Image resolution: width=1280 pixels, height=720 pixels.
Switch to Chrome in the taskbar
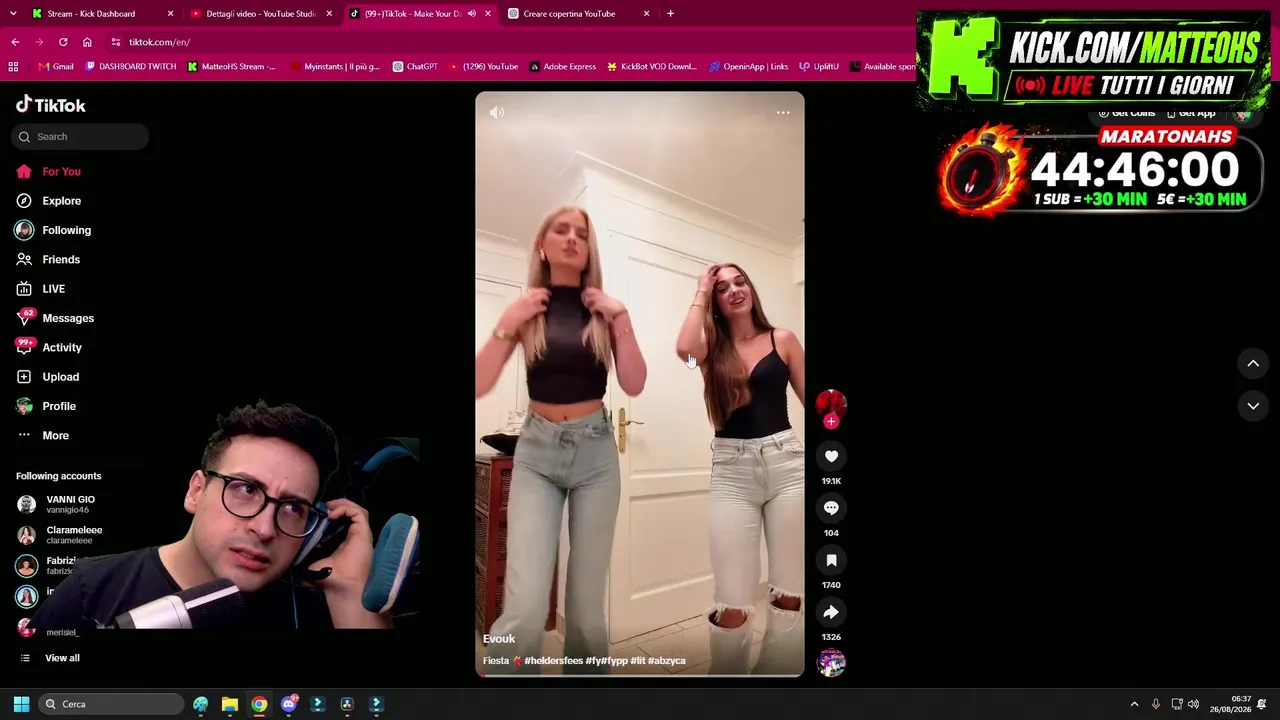[259, 704]
